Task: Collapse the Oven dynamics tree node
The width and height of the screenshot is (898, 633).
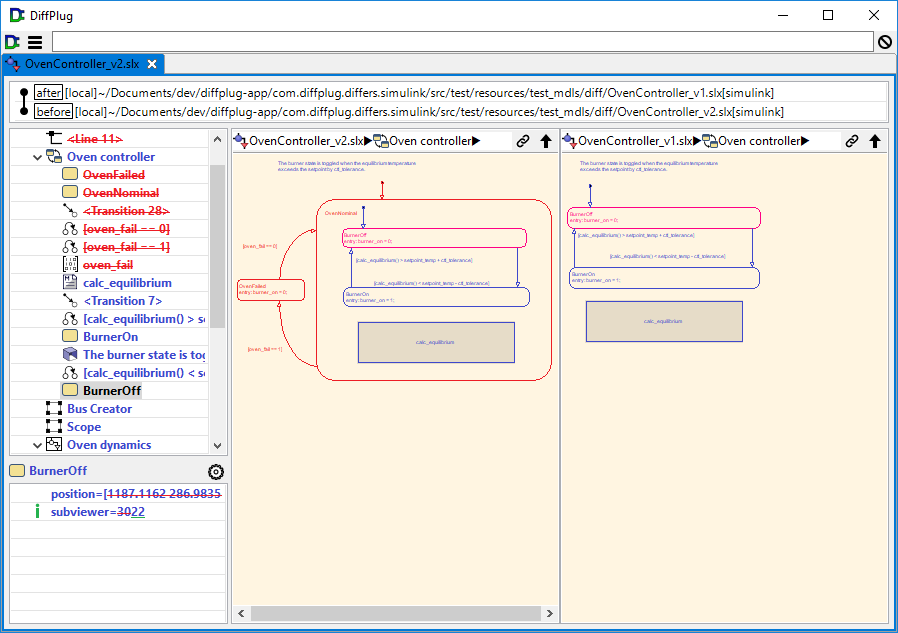Action: point(37,445)
